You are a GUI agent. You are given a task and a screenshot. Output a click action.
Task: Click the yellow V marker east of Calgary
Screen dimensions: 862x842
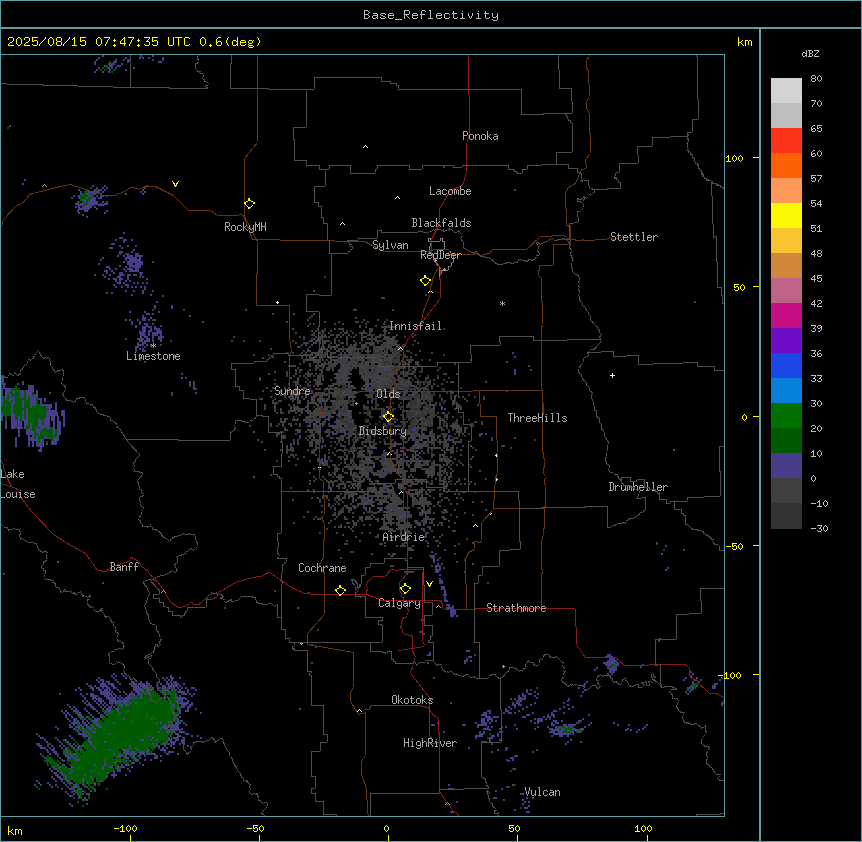click(x=429, y=584)
